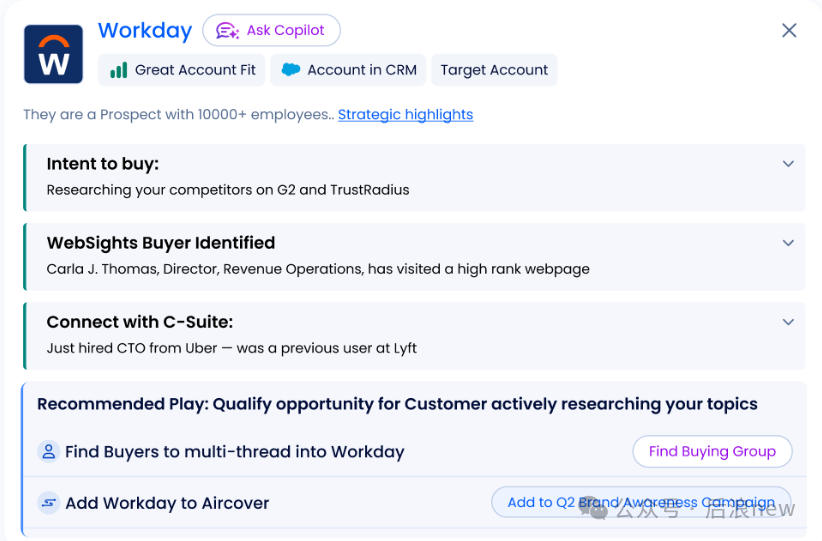
Task: Click 'Intent to buy:' heading text
Action: point(103,164)
